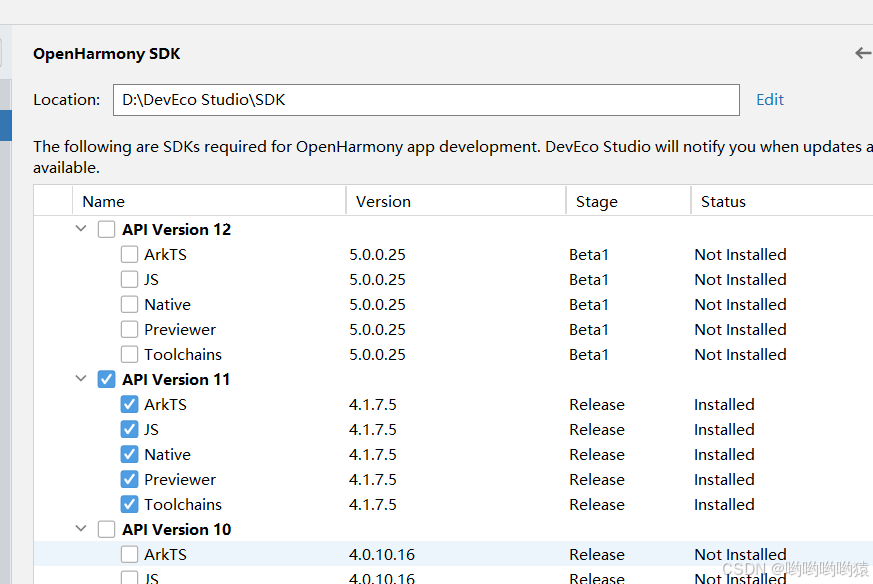Collapse the API Version 12 group

click(81, 230)
